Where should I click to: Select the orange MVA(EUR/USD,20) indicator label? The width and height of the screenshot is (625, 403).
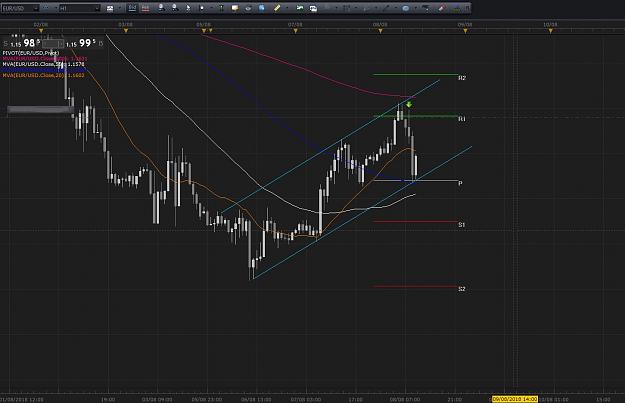43,75
